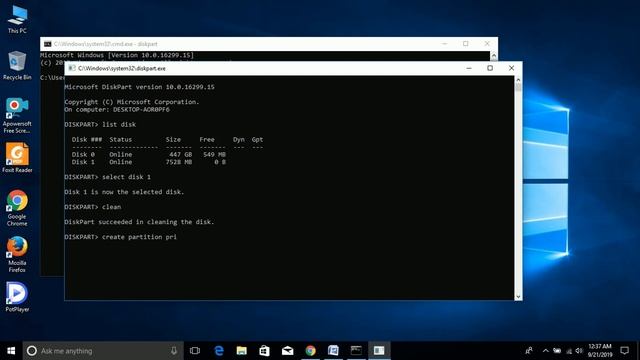Close the cmd.exe background window
640x360 pixels.
tap(487, 44)
